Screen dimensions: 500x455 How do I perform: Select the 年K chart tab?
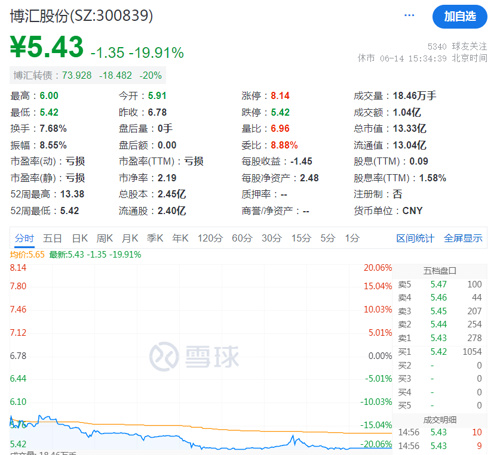coord(180,238)
